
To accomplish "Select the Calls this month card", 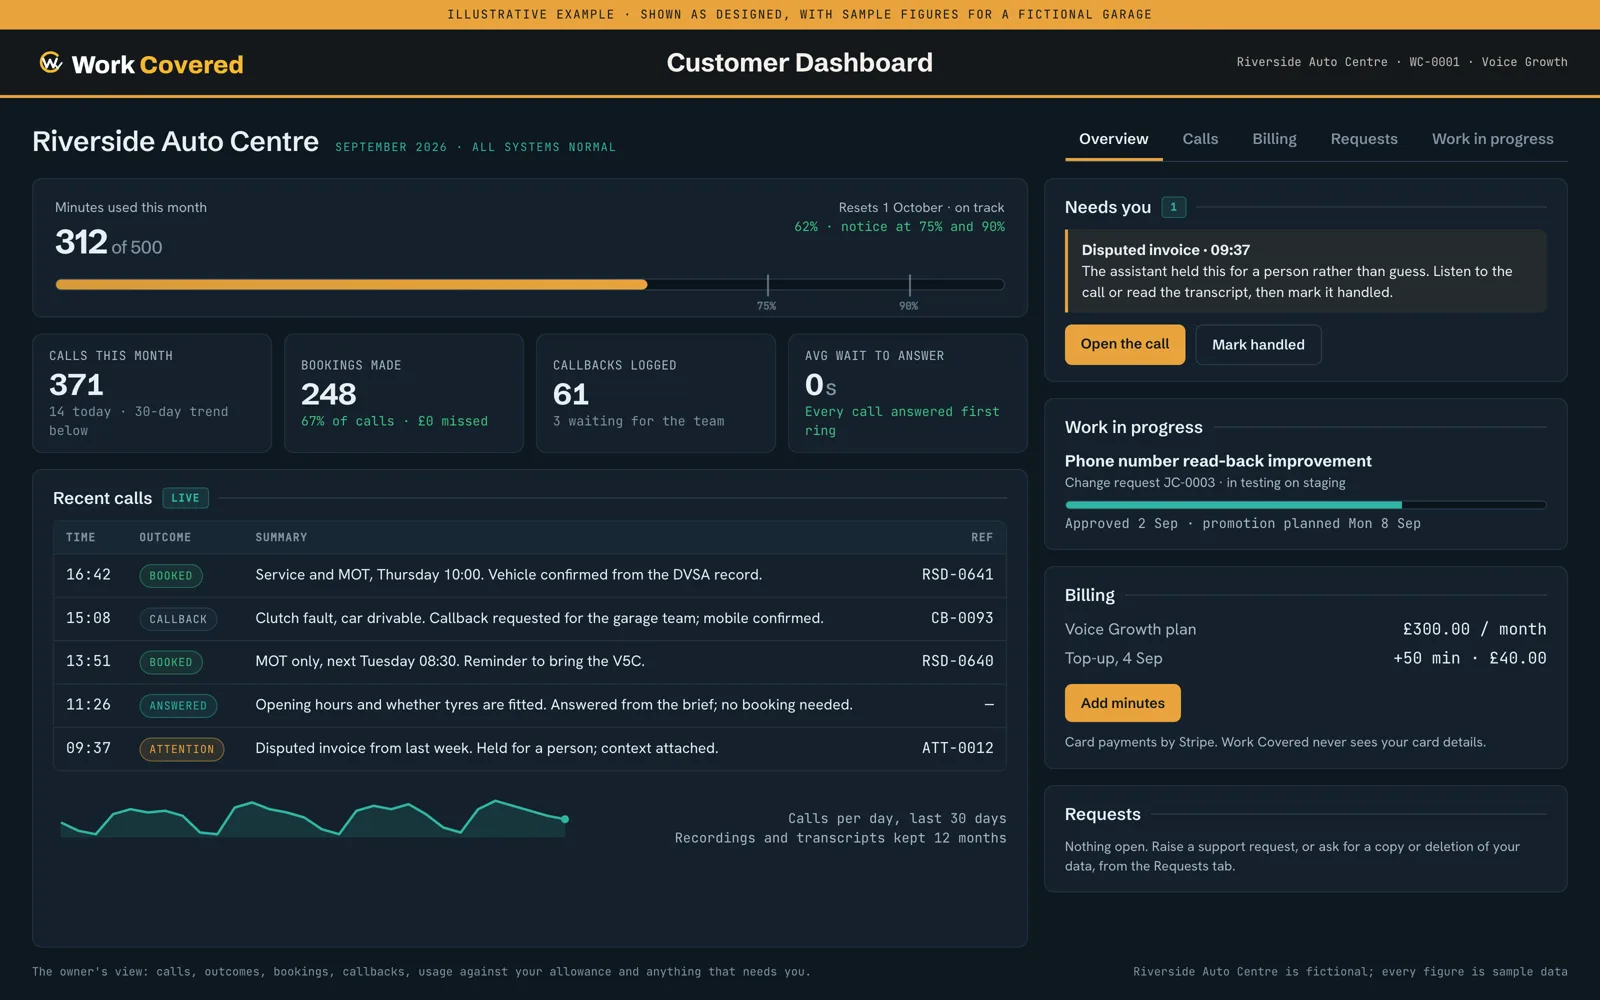I will (152, 393).
